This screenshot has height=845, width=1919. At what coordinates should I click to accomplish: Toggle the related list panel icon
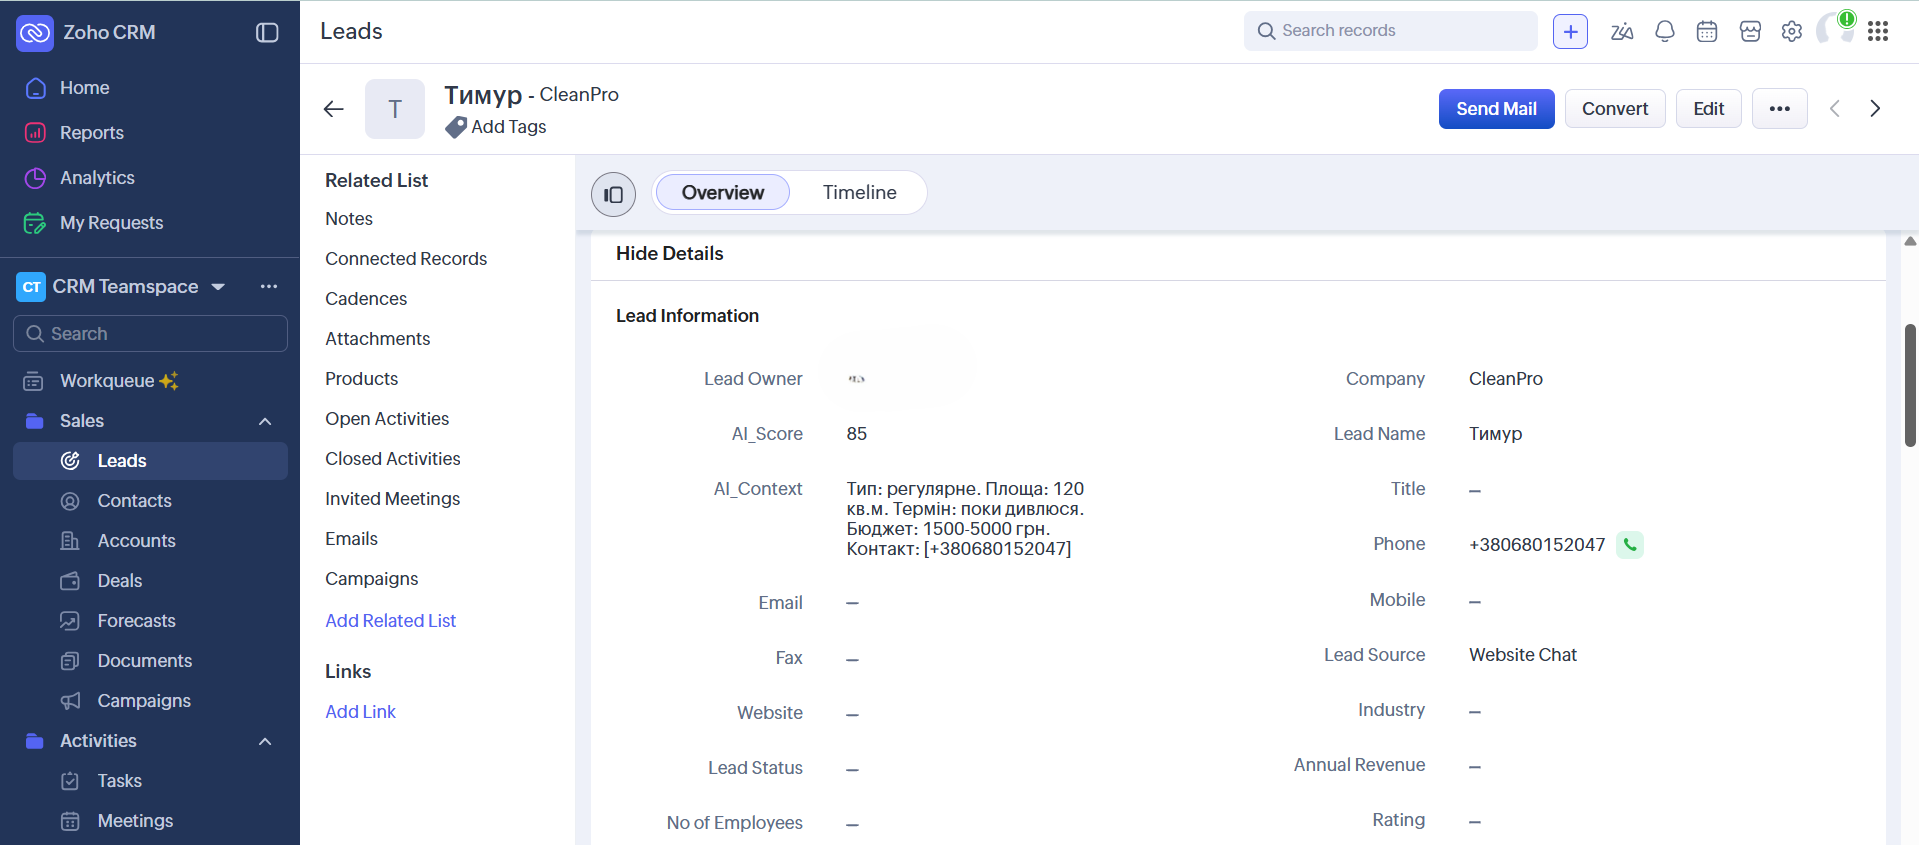613,194
